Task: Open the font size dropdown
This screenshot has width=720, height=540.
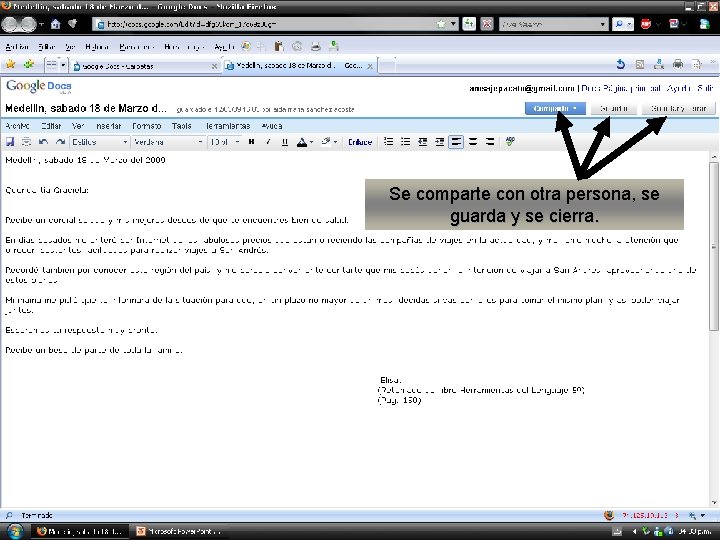Action: pyautogui.click(x=225, y=142)
